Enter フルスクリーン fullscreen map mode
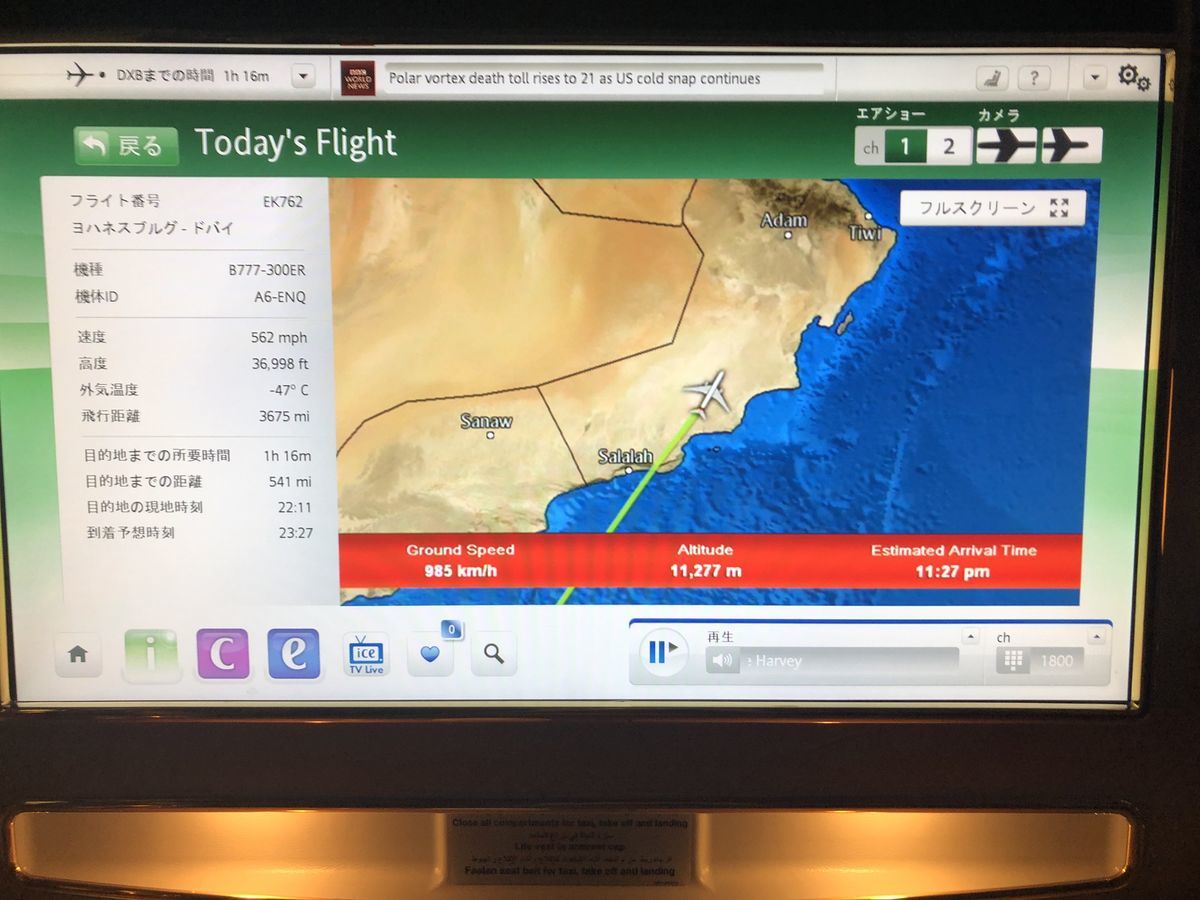The height and width of the screenshot is (900, 1200). click(x=993, y=208)
